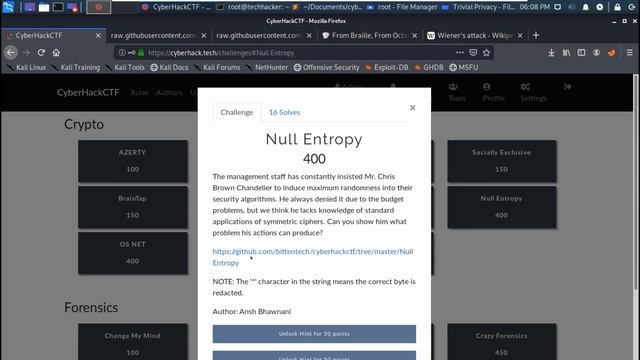This screenshot has width=640, height=360.
Task: Show site information icon in address bar
Action: point(122,53)
